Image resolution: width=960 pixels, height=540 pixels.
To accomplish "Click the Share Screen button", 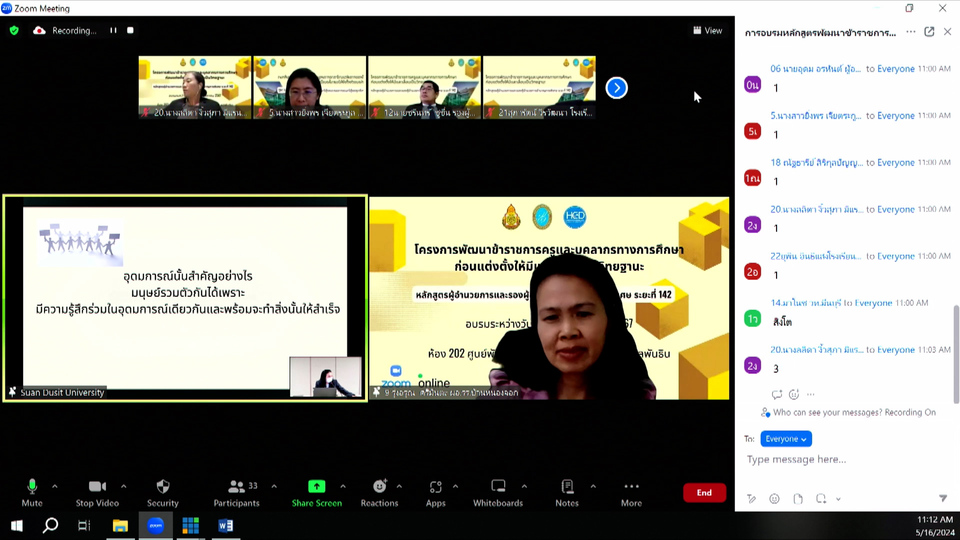I will click(x=316, y=492).
